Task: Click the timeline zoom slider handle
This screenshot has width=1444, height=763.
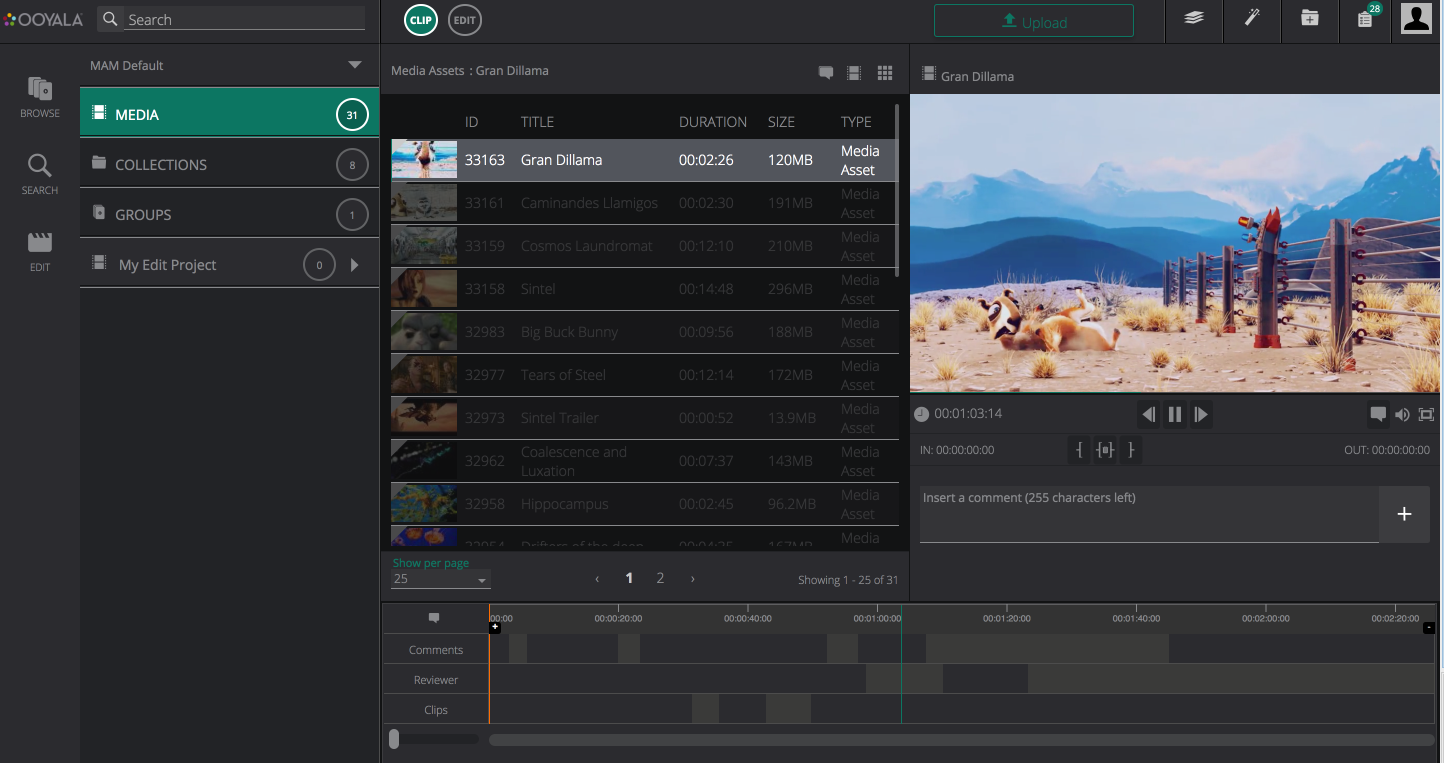Action: (x=394, y=739)
